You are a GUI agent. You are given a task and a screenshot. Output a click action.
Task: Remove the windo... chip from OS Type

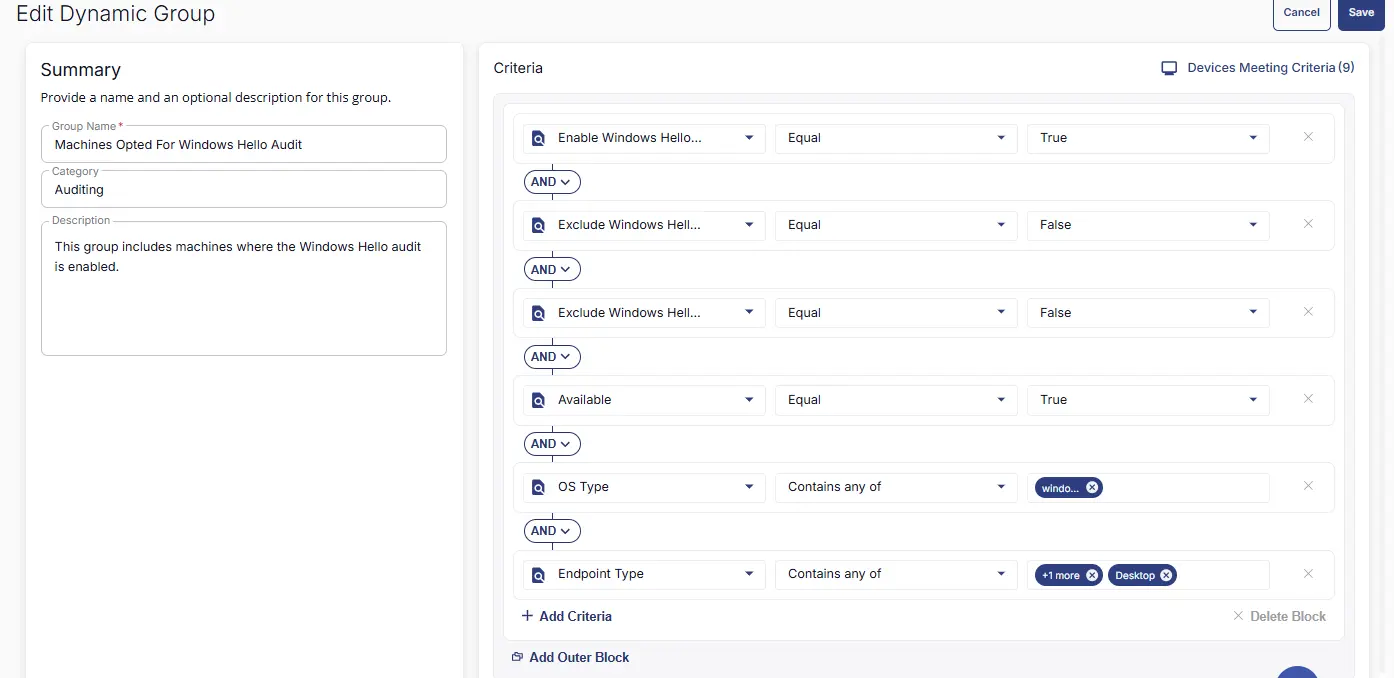click(1092, 488)
